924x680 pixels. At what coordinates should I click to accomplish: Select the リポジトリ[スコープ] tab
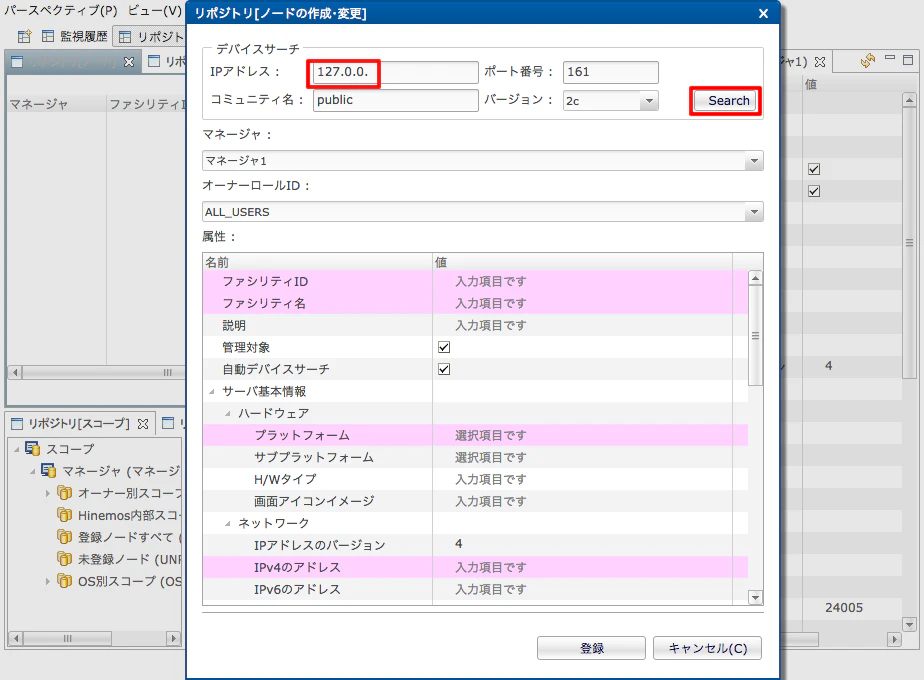click(x=79, y=424)
